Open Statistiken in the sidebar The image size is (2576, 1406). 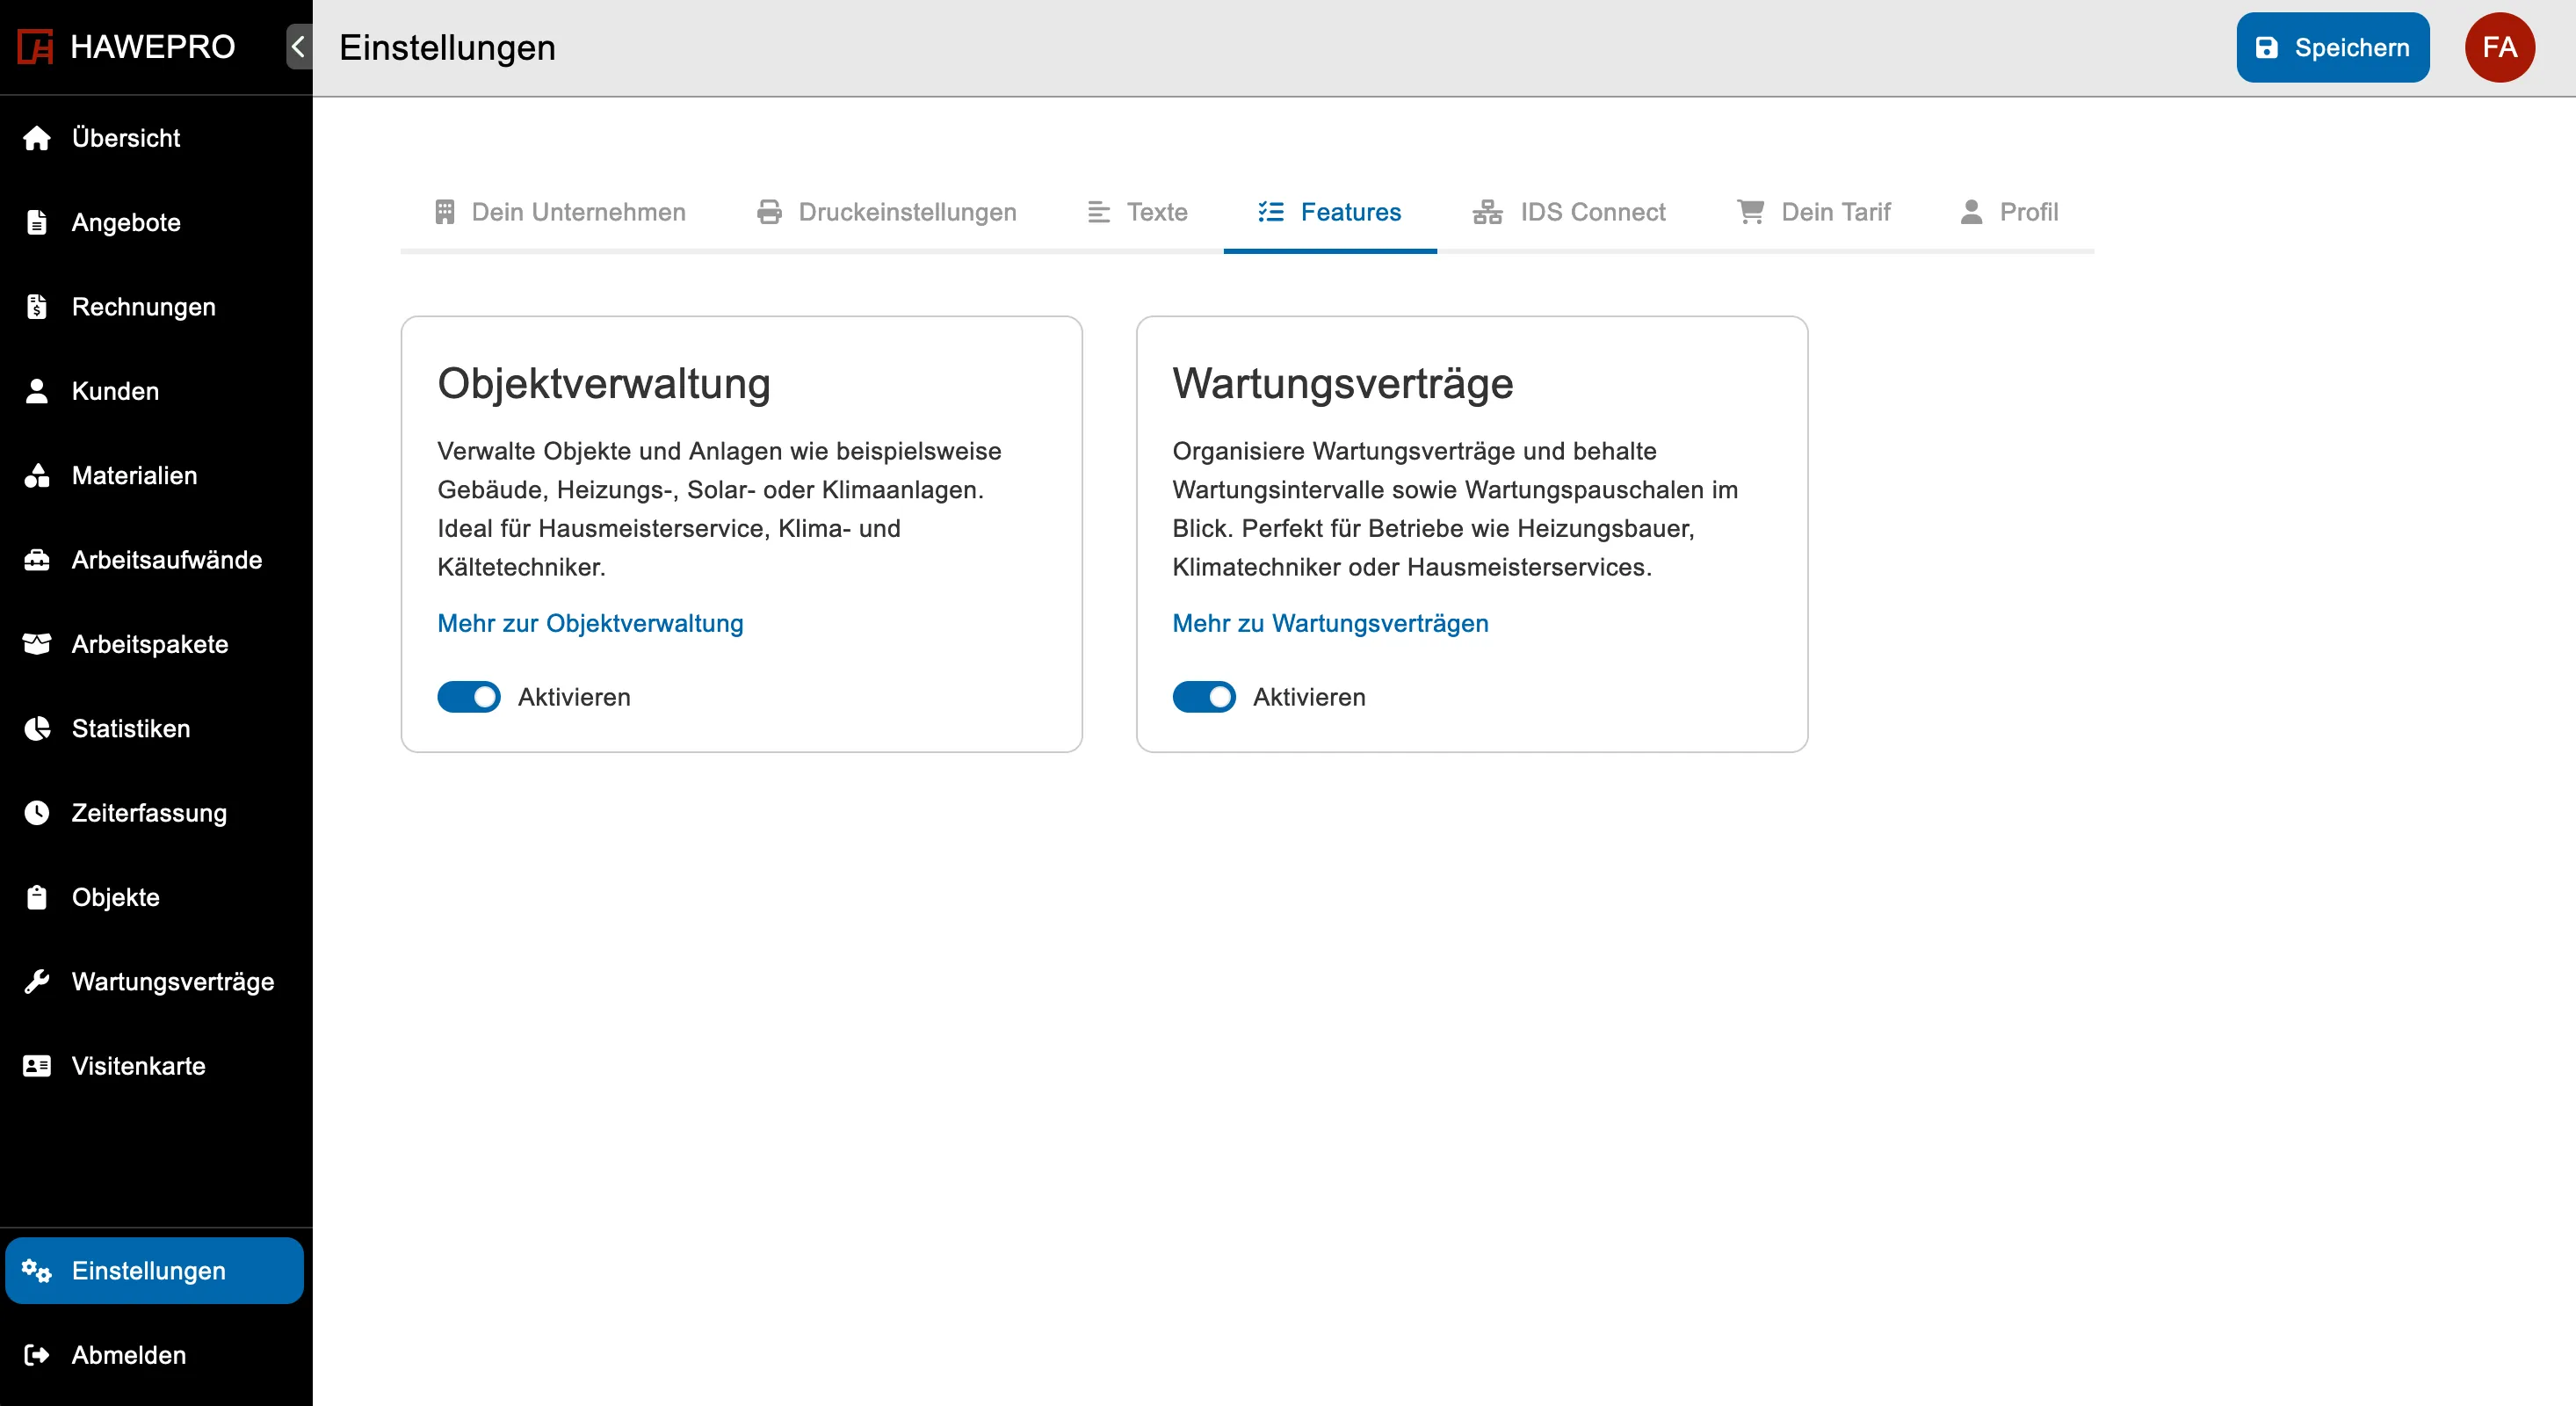tap(155, 728)
